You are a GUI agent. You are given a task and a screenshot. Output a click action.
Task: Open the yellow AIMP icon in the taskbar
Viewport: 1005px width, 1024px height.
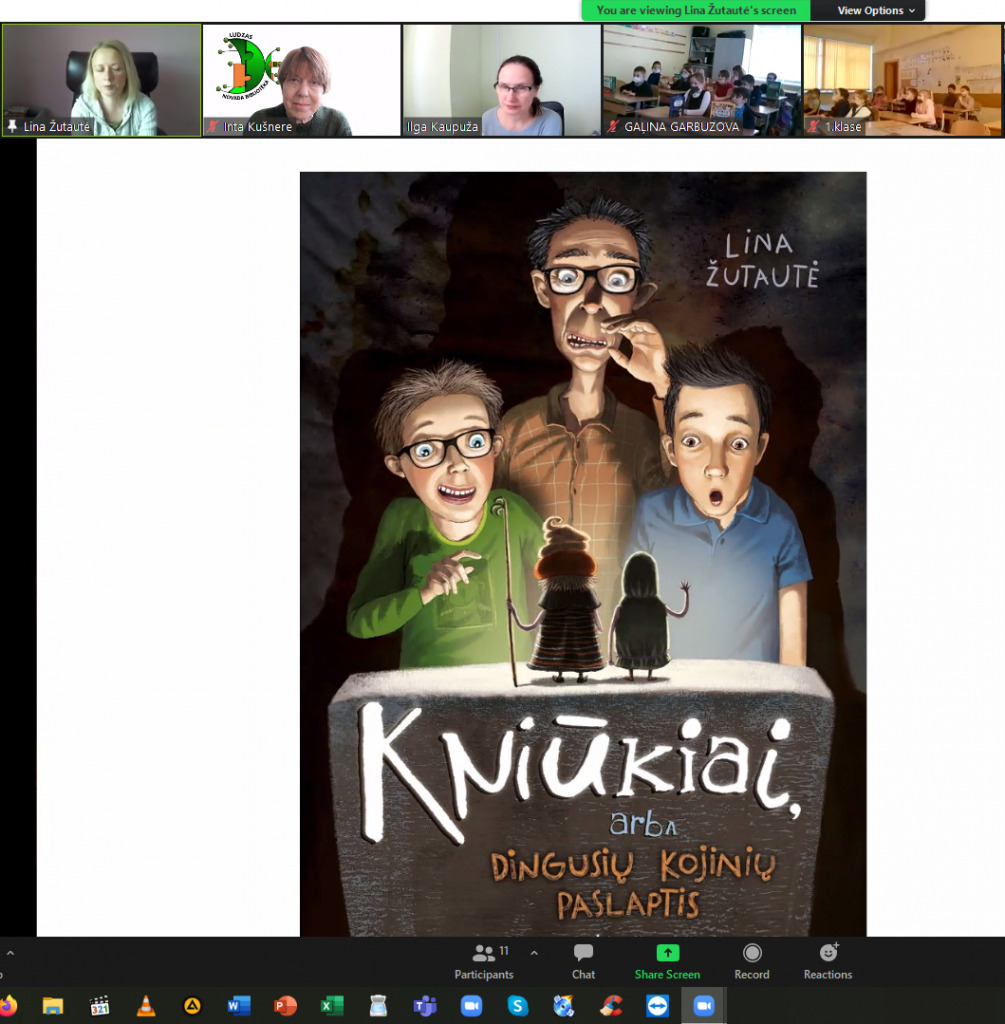point(192,1006)
